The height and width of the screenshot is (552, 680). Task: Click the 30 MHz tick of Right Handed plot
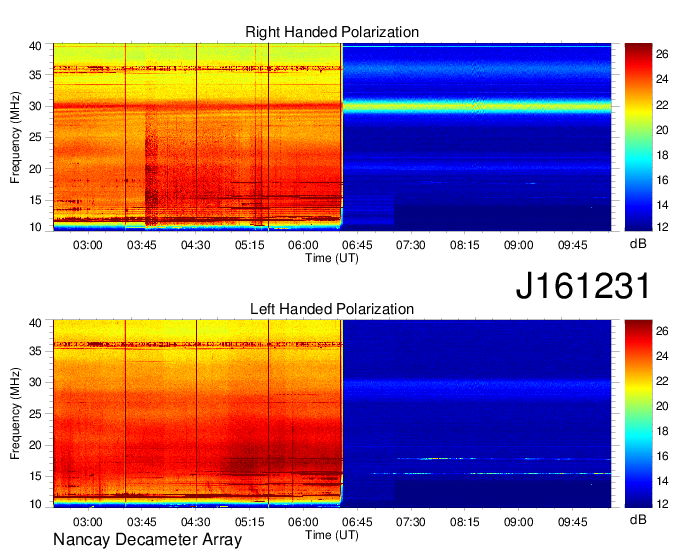[35, 106]
